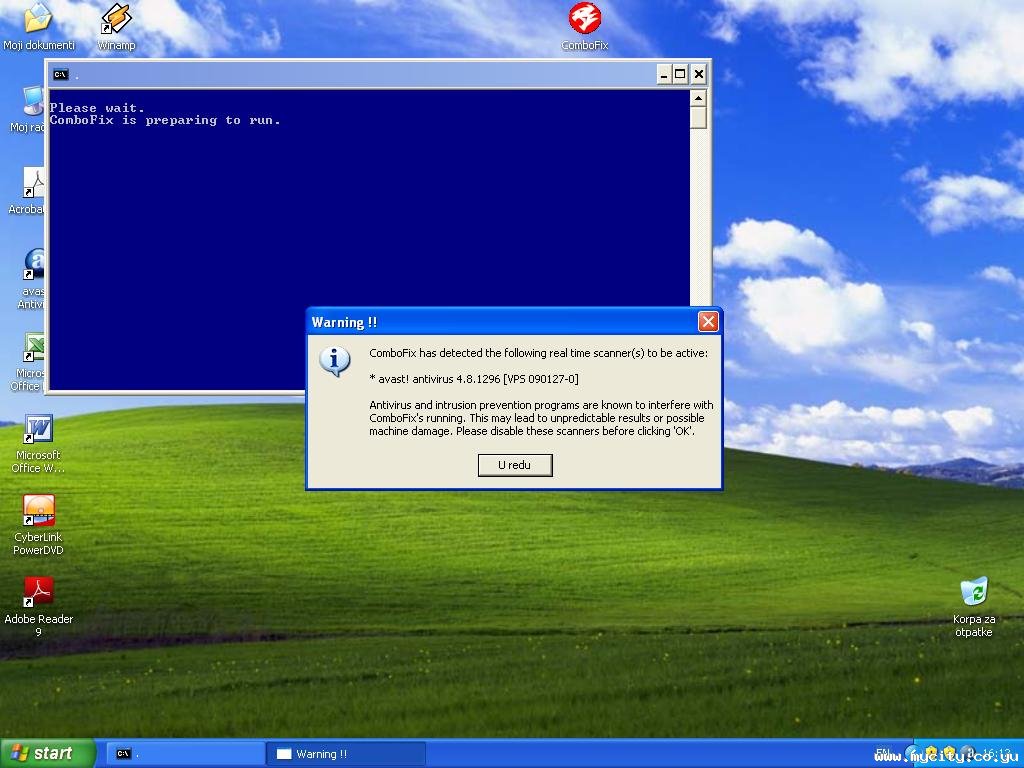Viewport: 1024px width, 768px height.
Task: Click the info icon in Warning dialog
Action: click(x=335, y=361)
